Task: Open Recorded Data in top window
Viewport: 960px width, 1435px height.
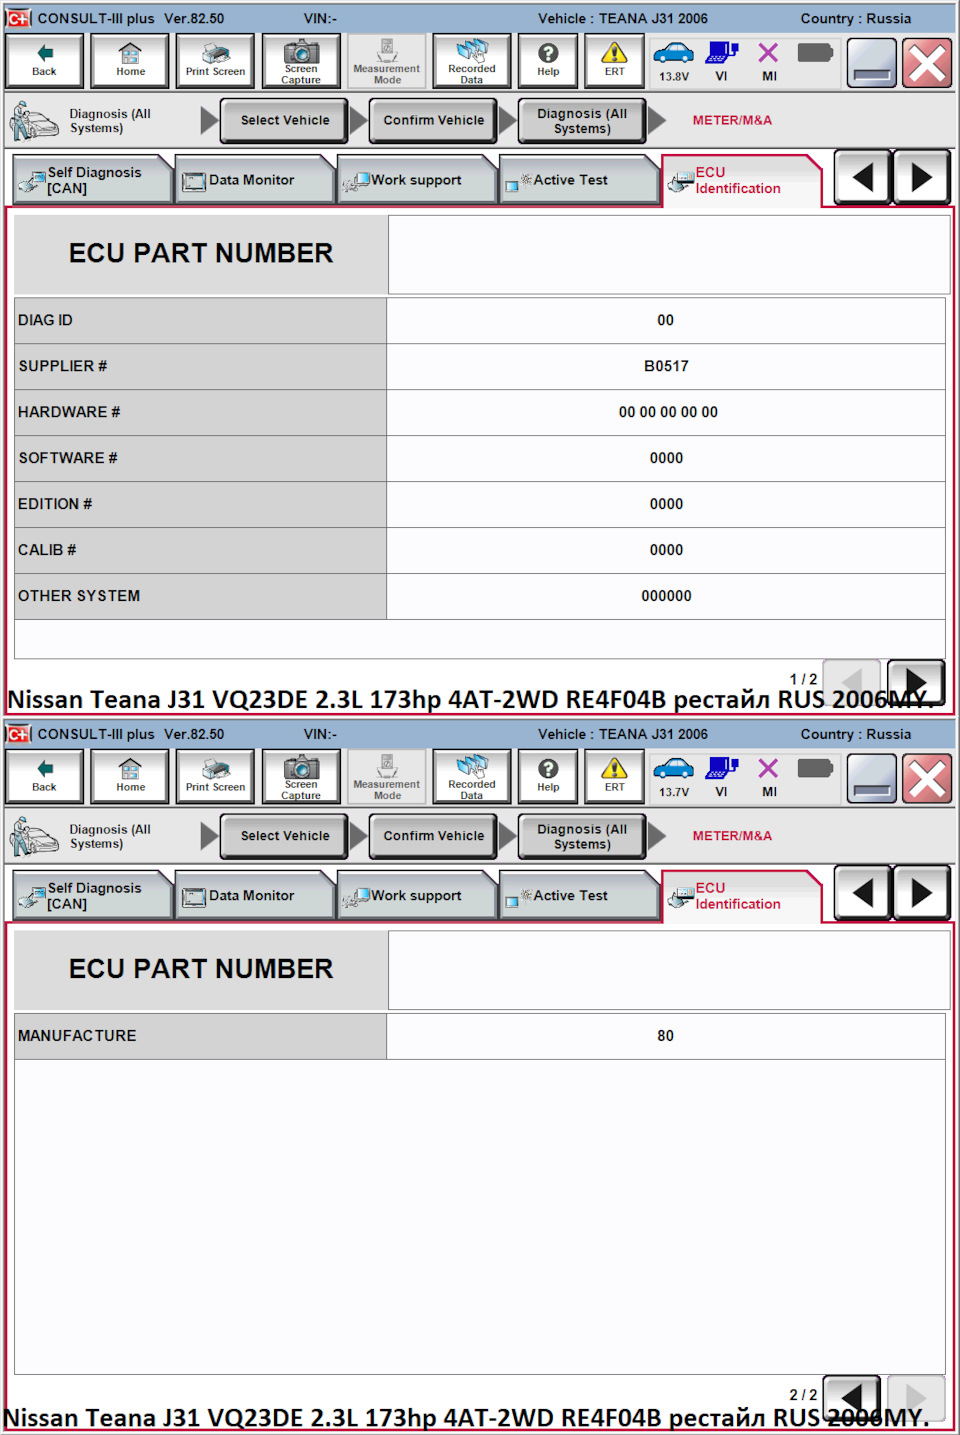Action: pyautogui.click(x=472, y=60)
